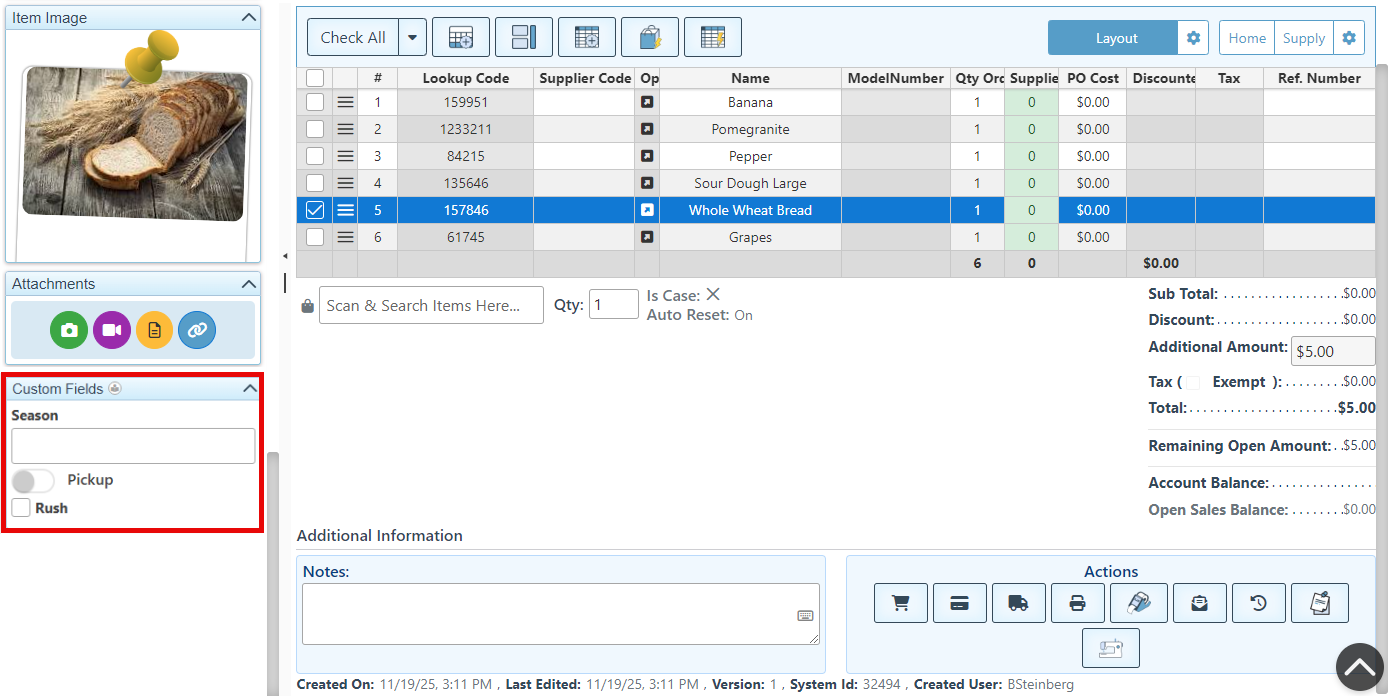The image size is (1388, 696).
Task: Add a video attachment with purple icon
Action: [x=112, y=330]
